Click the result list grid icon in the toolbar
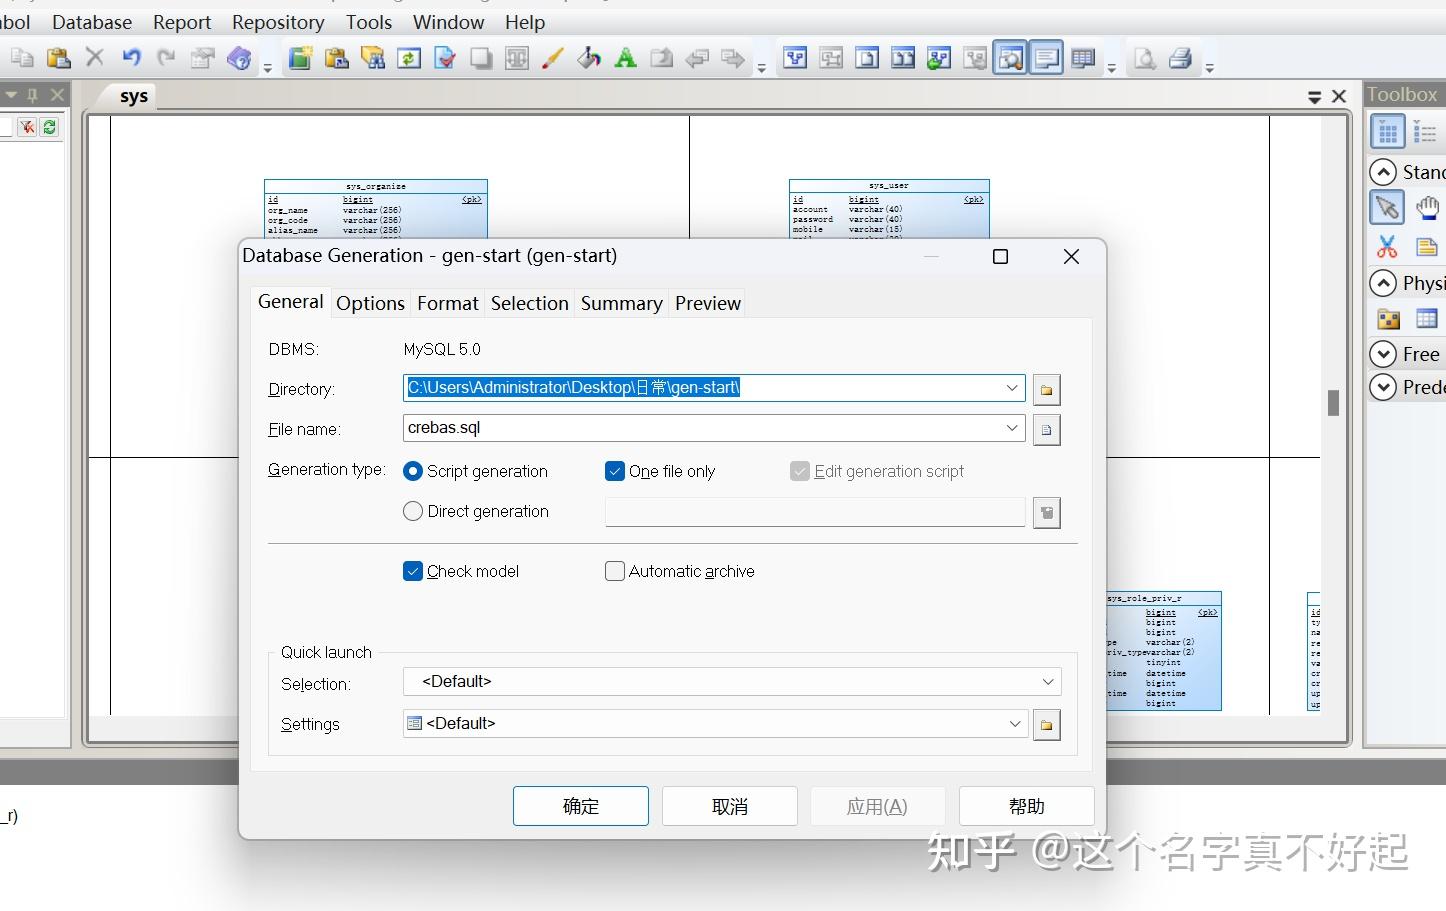The width and height of the screenshot is (1446, 911). [1083, 58]
